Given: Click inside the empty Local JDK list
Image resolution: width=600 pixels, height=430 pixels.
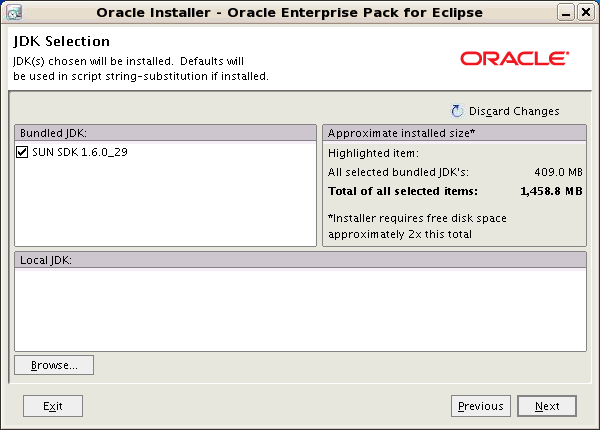Looking at the screenshot, I should (300, 309).
